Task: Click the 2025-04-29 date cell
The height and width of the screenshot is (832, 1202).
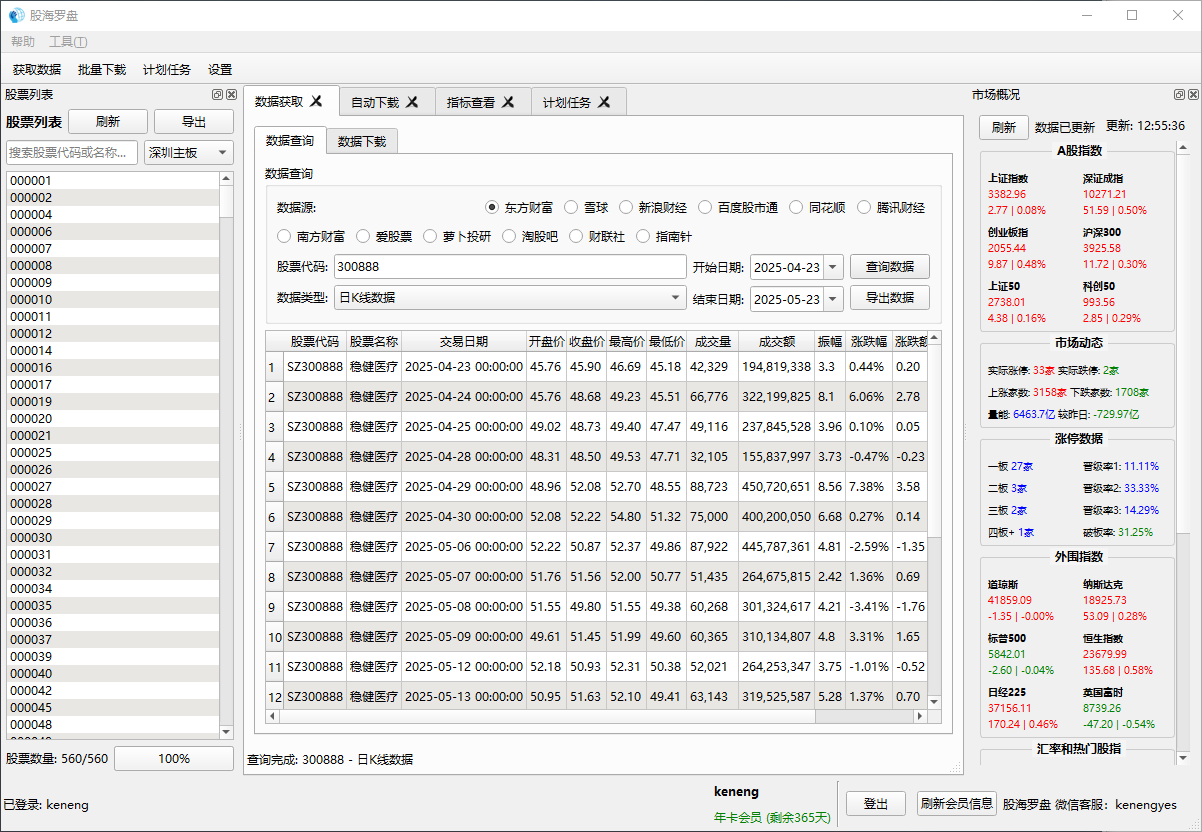Action: coord(464,487)
